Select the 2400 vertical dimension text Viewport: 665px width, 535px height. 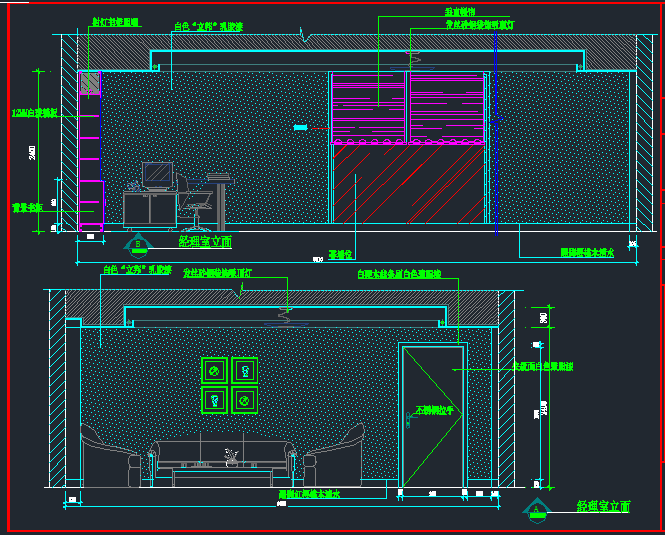pos(32,153)
